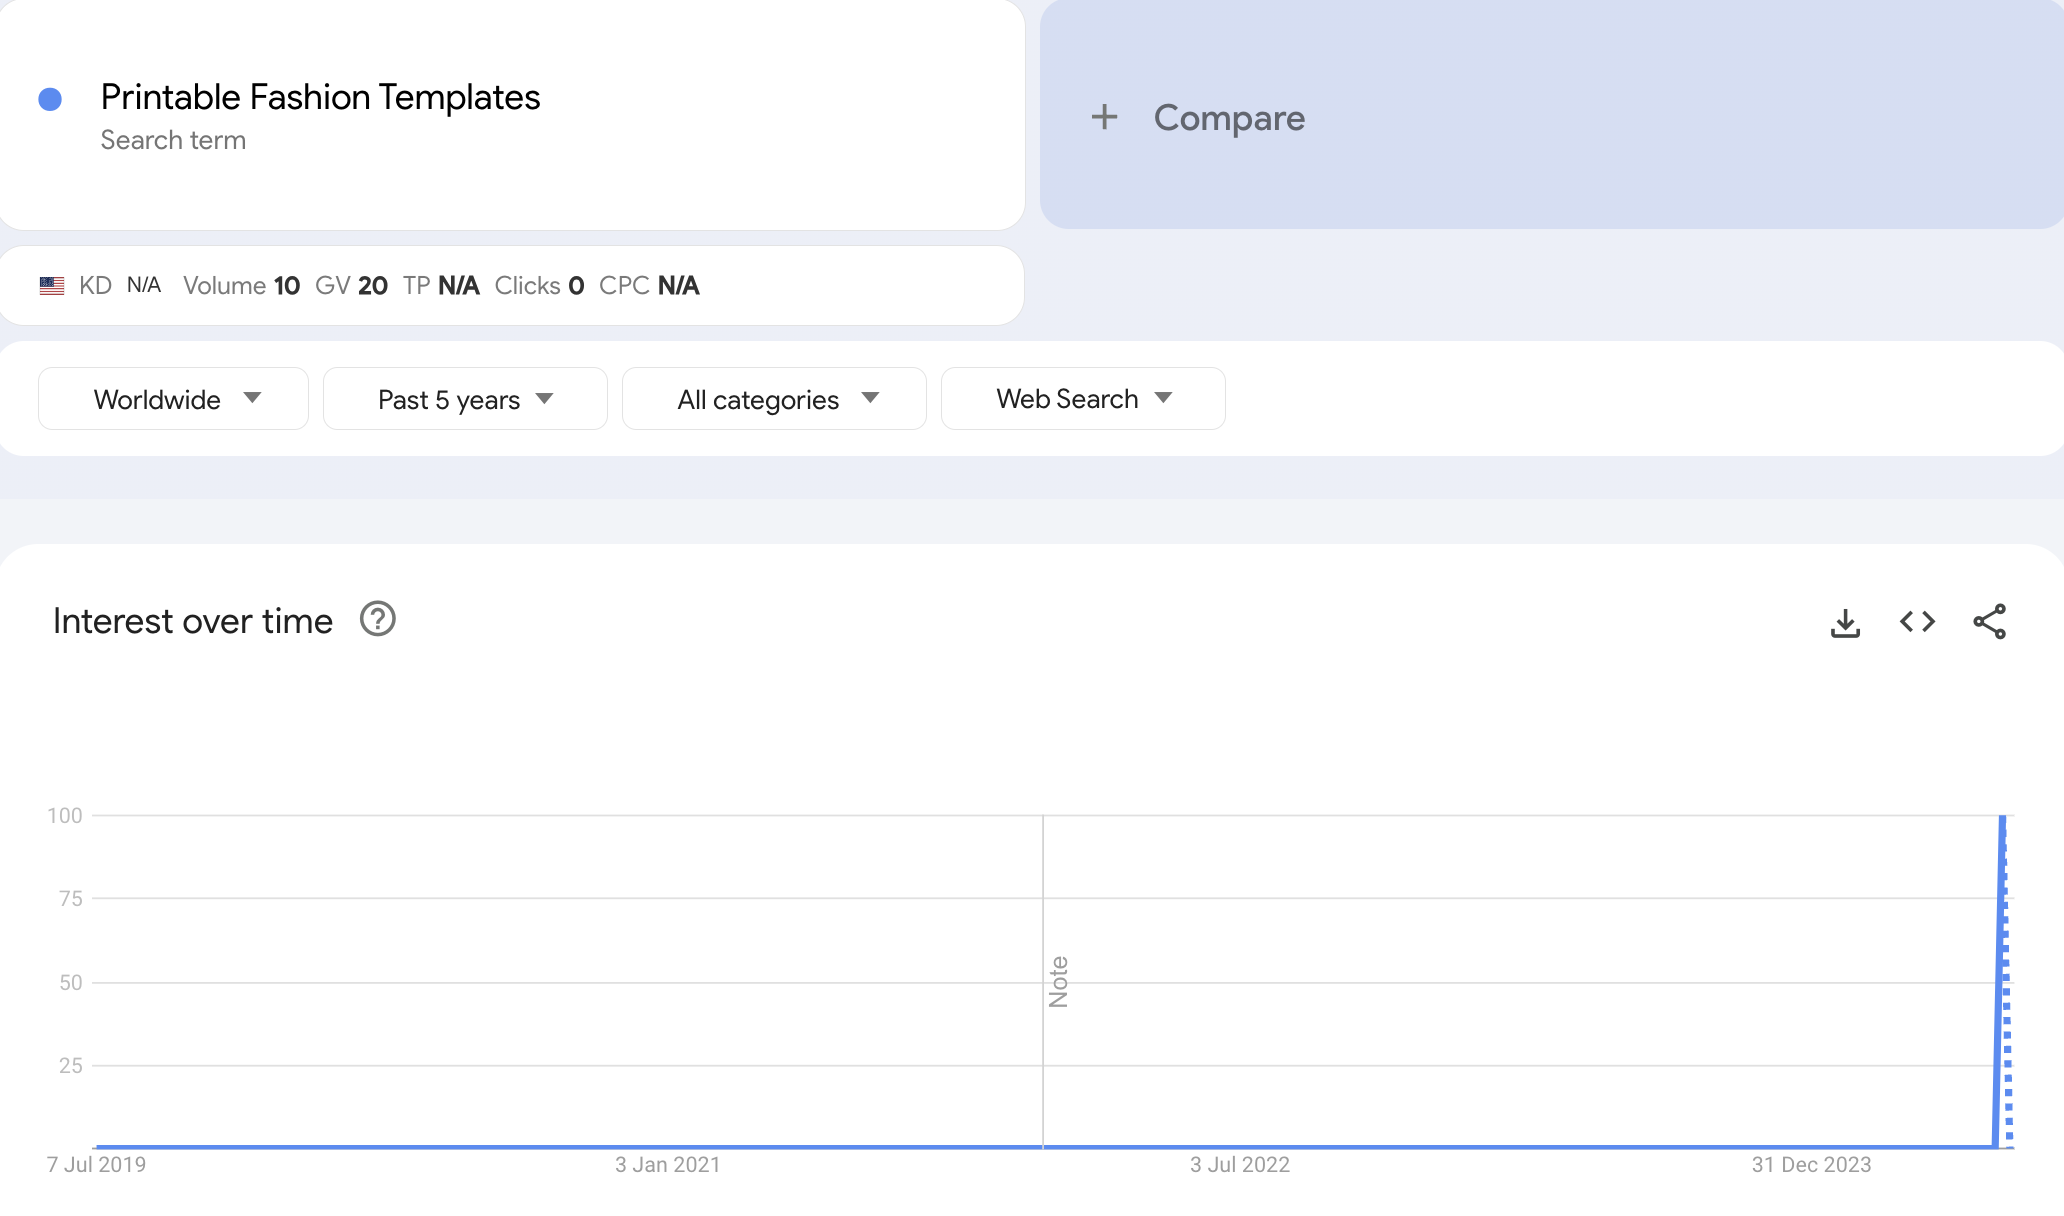Viewport: 2064px width, 1216px height.
Task: Click the embed code icon
Action: coord(1917,622)
